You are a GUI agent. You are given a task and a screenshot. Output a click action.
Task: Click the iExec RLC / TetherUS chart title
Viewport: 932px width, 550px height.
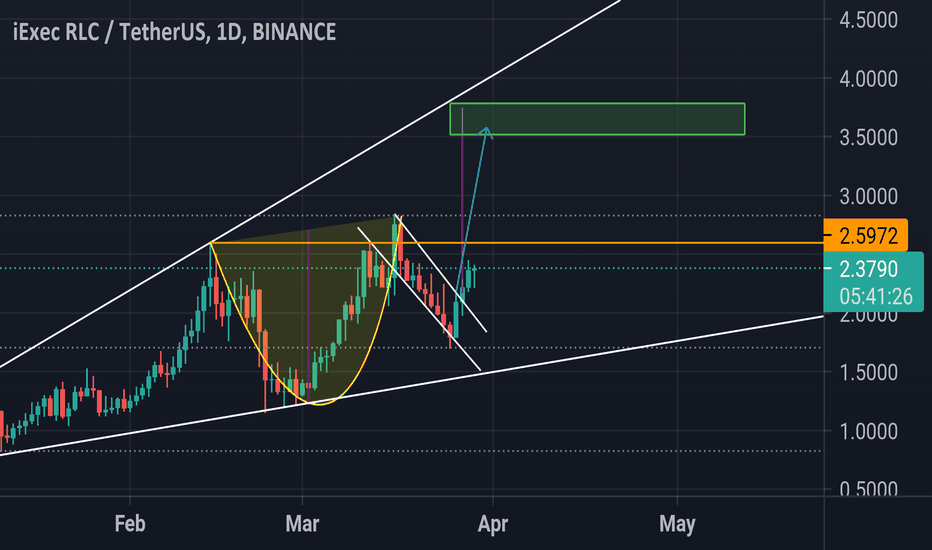[174, 32]
